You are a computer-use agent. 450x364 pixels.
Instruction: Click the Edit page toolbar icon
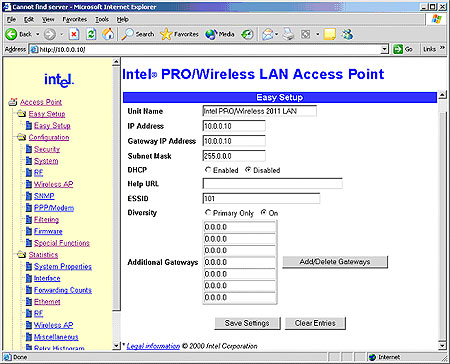tap(306, 34)
